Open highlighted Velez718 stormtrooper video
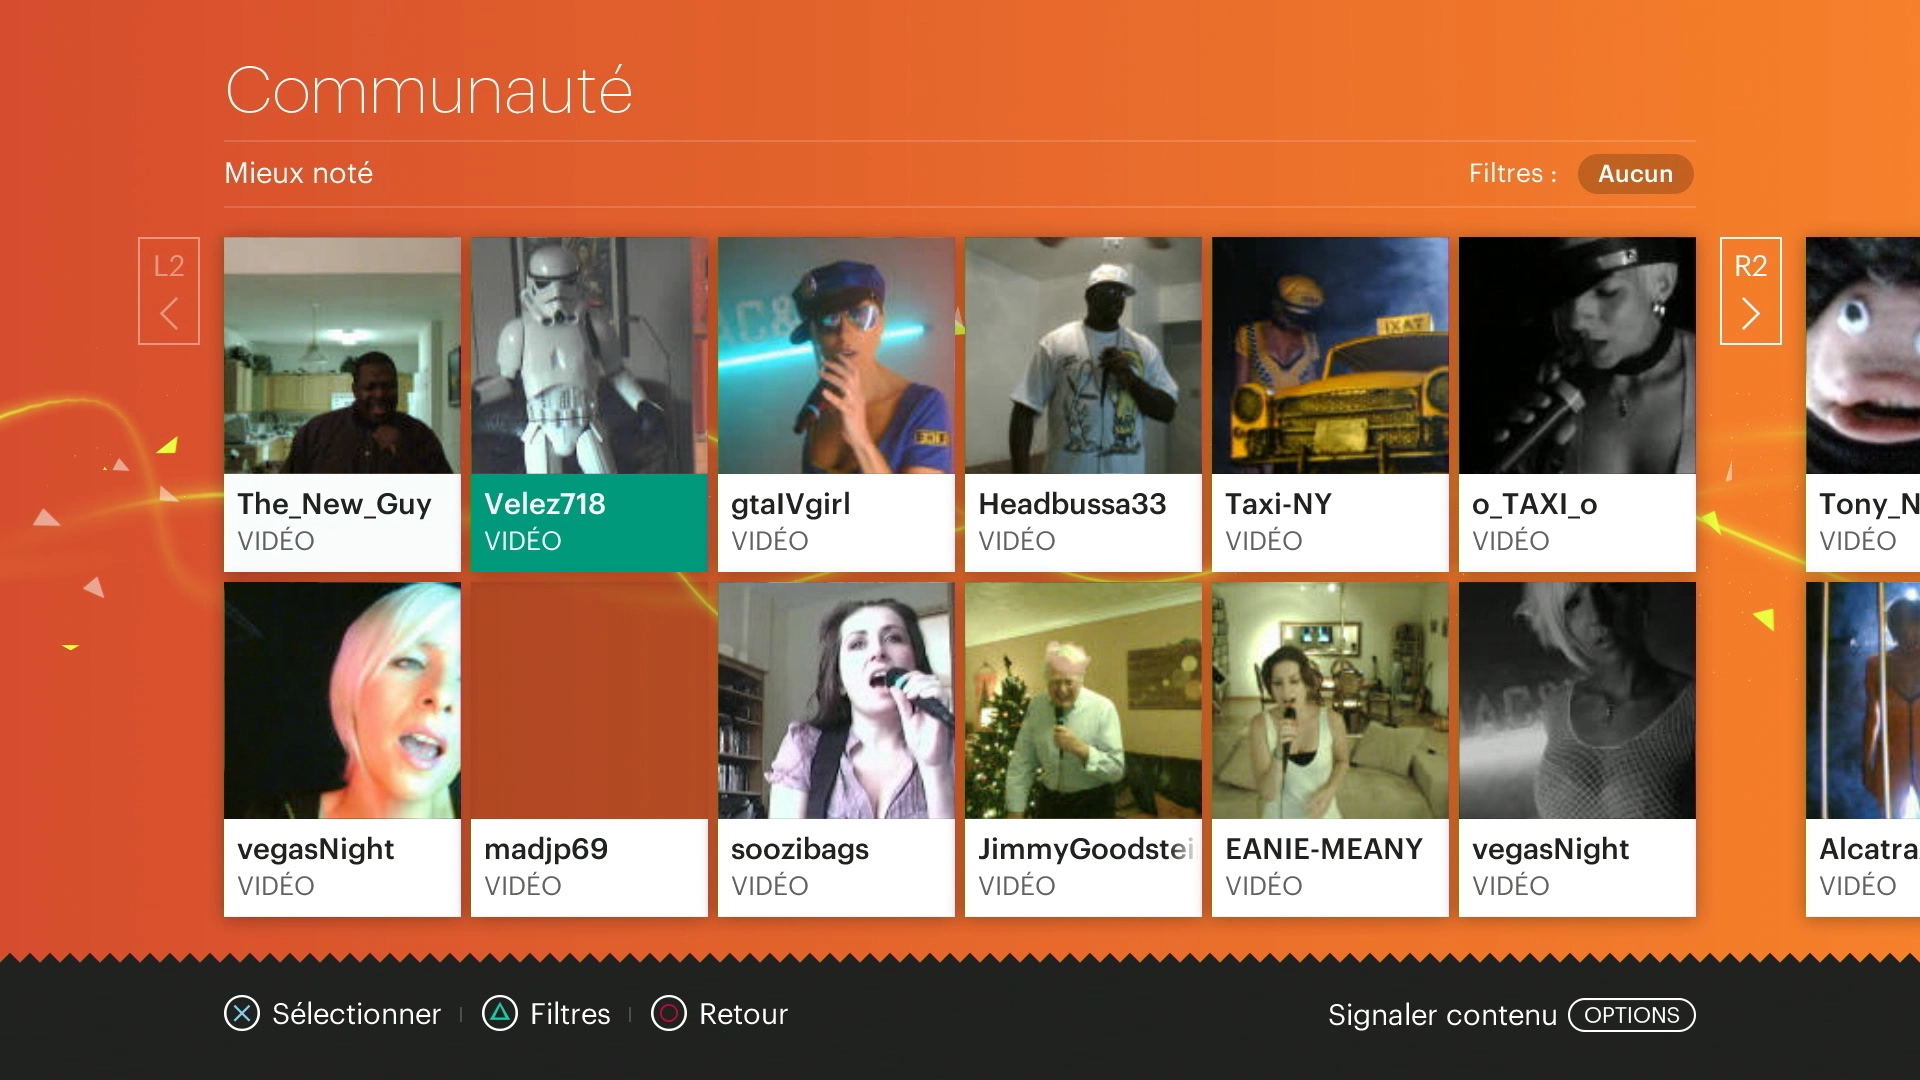Image resolution: width=1920 pixels, height=1080 pixels. pos(589,403)
